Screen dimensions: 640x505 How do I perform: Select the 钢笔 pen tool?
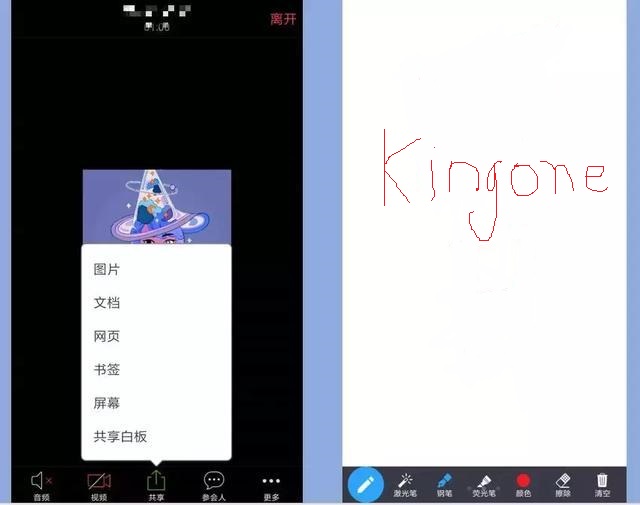pyautogui.click(x=444, y=485)
